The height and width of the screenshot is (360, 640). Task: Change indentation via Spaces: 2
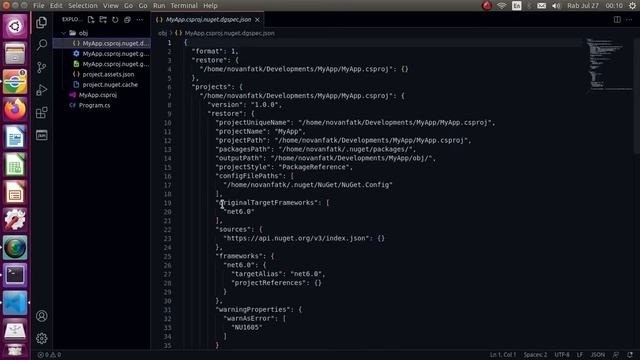[535, 355]
